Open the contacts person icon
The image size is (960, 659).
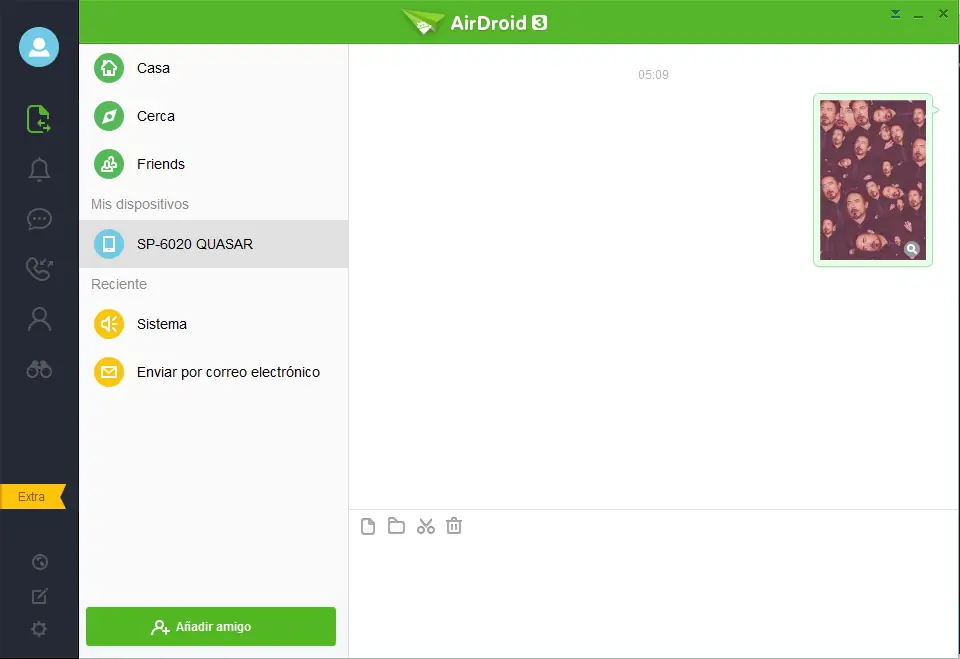(x=39, y=319)
